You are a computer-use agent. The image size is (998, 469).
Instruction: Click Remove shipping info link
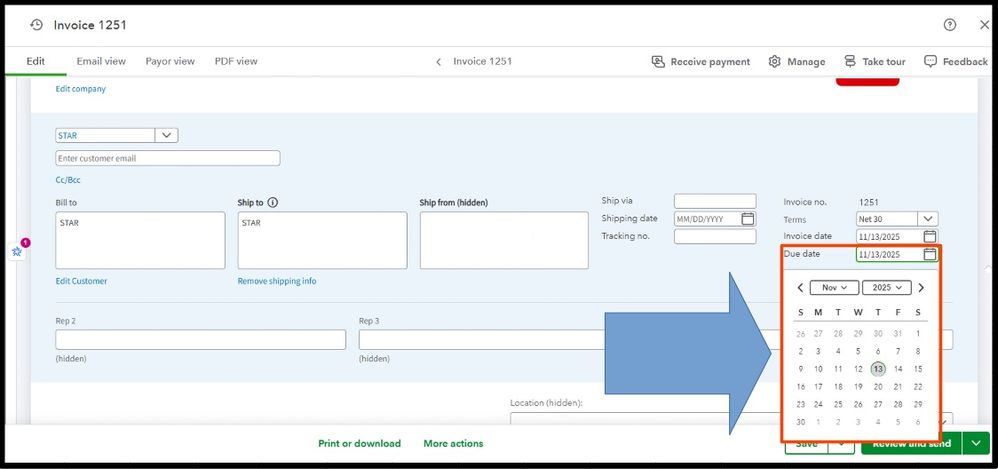pyautogui.click(x=277, y=281)
